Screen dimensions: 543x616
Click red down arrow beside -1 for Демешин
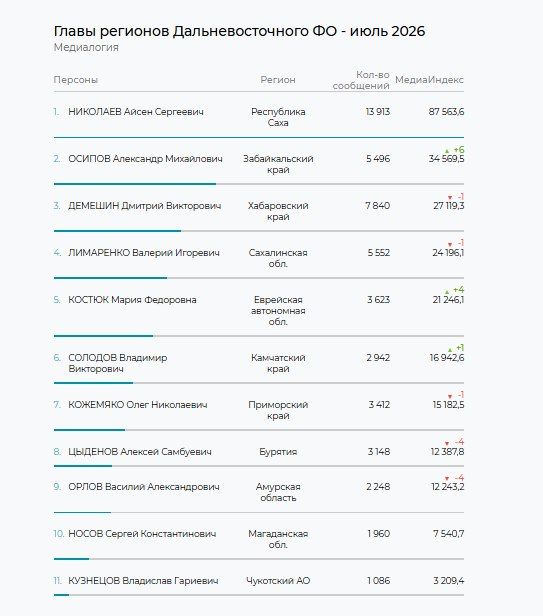(450, 198)
